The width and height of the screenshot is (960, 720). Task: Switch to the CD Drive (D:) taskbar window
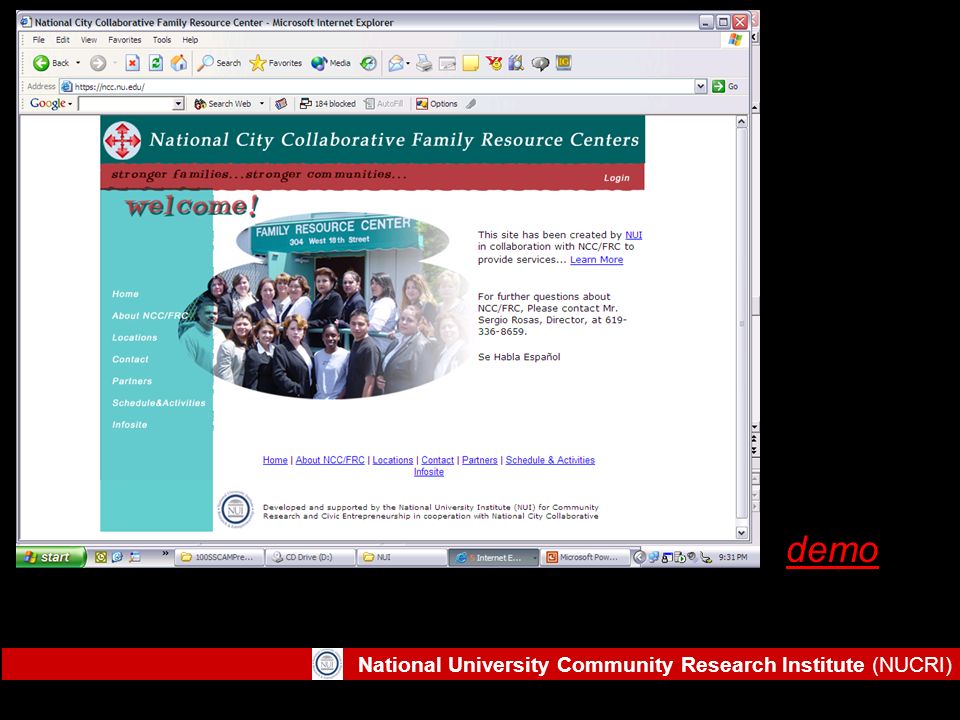(x=310, y=557)
